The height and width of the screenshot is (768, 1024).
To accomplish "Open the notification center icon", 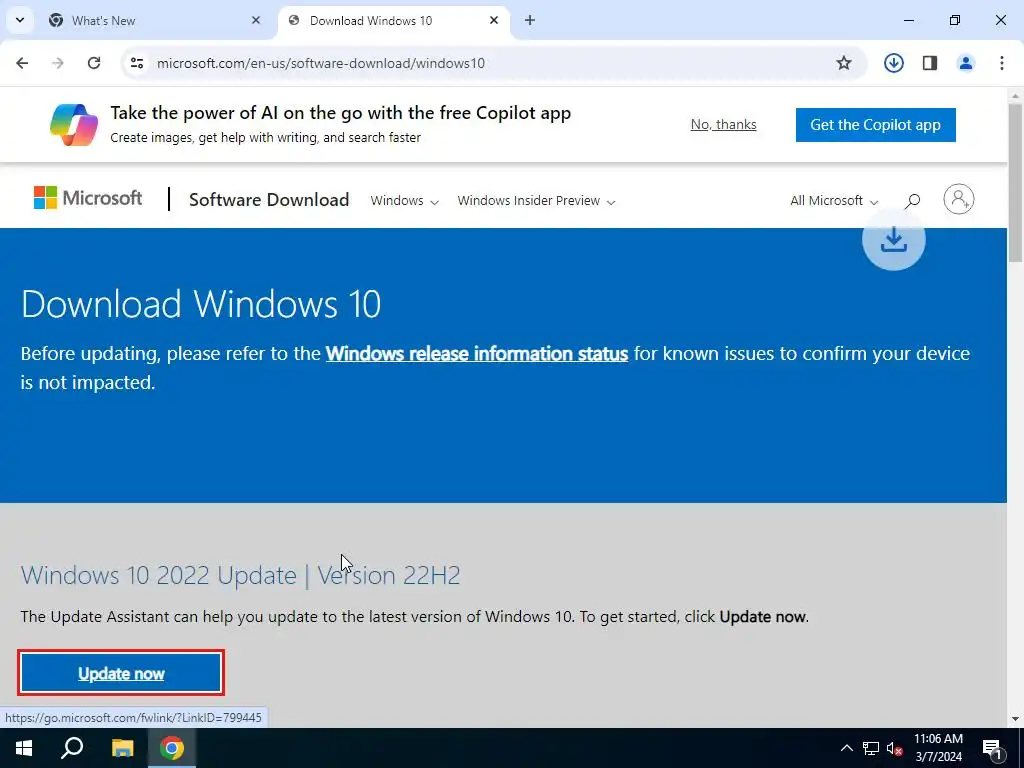I will [x=992, y=748].
